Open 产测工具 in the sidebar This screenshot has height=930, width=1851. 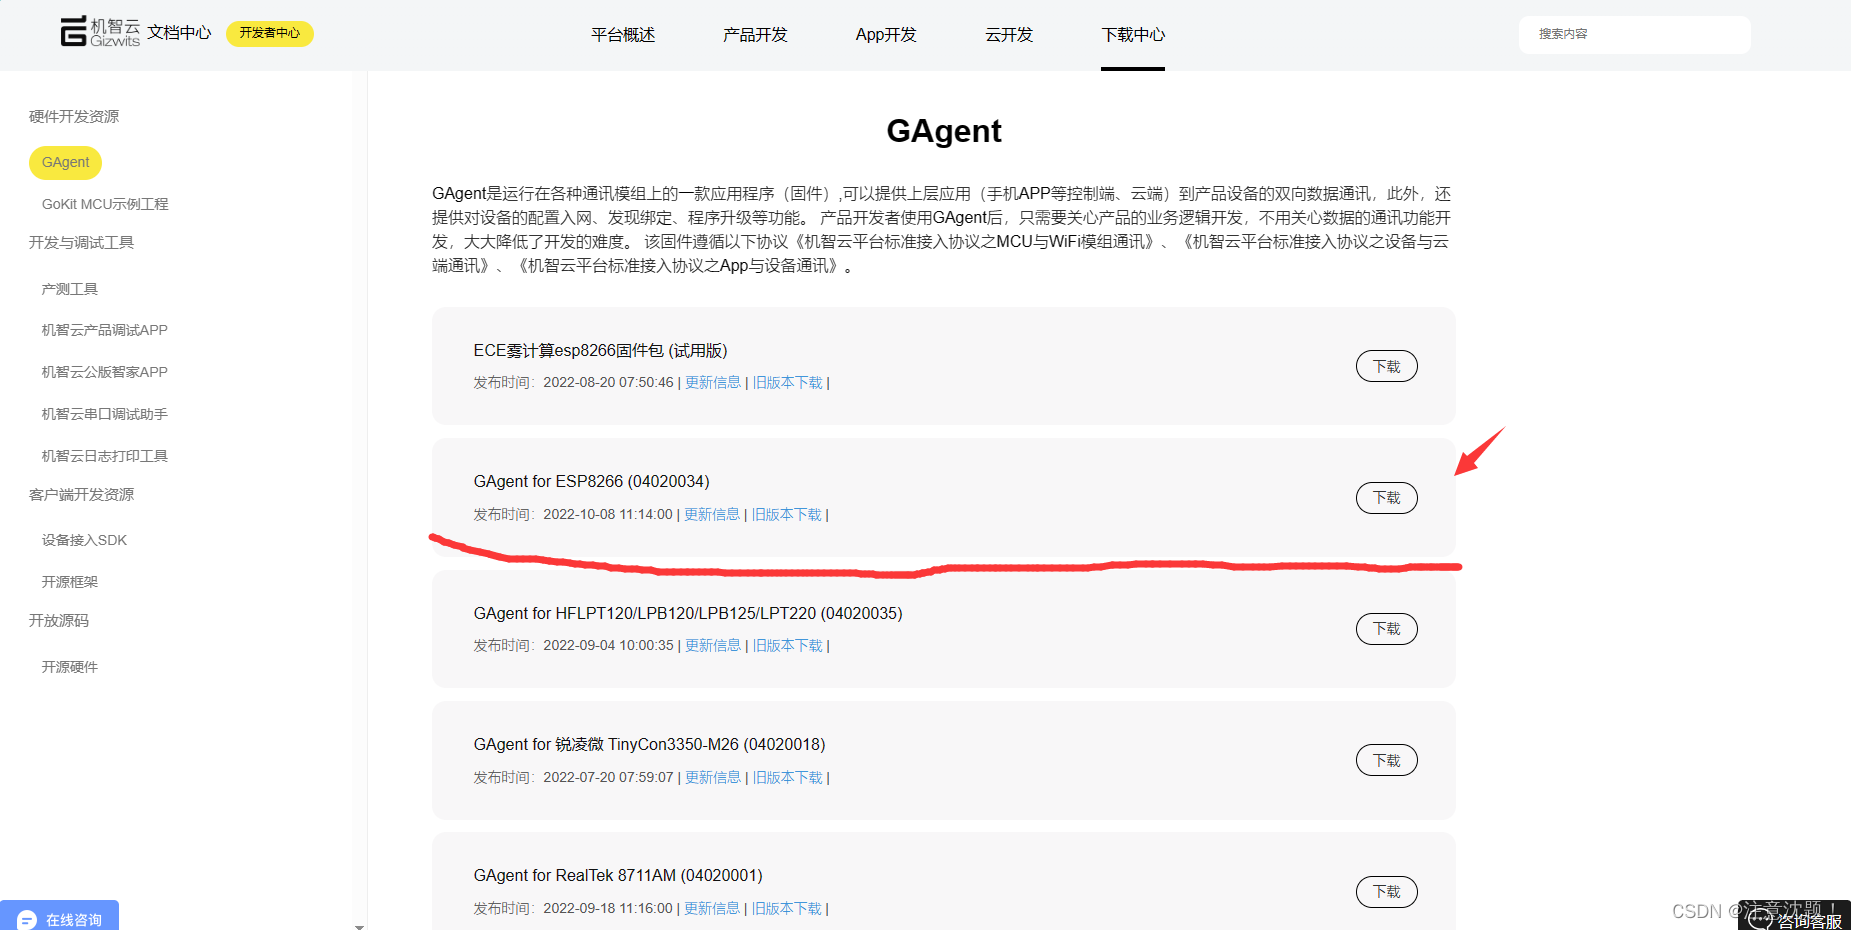click(69, 289)
